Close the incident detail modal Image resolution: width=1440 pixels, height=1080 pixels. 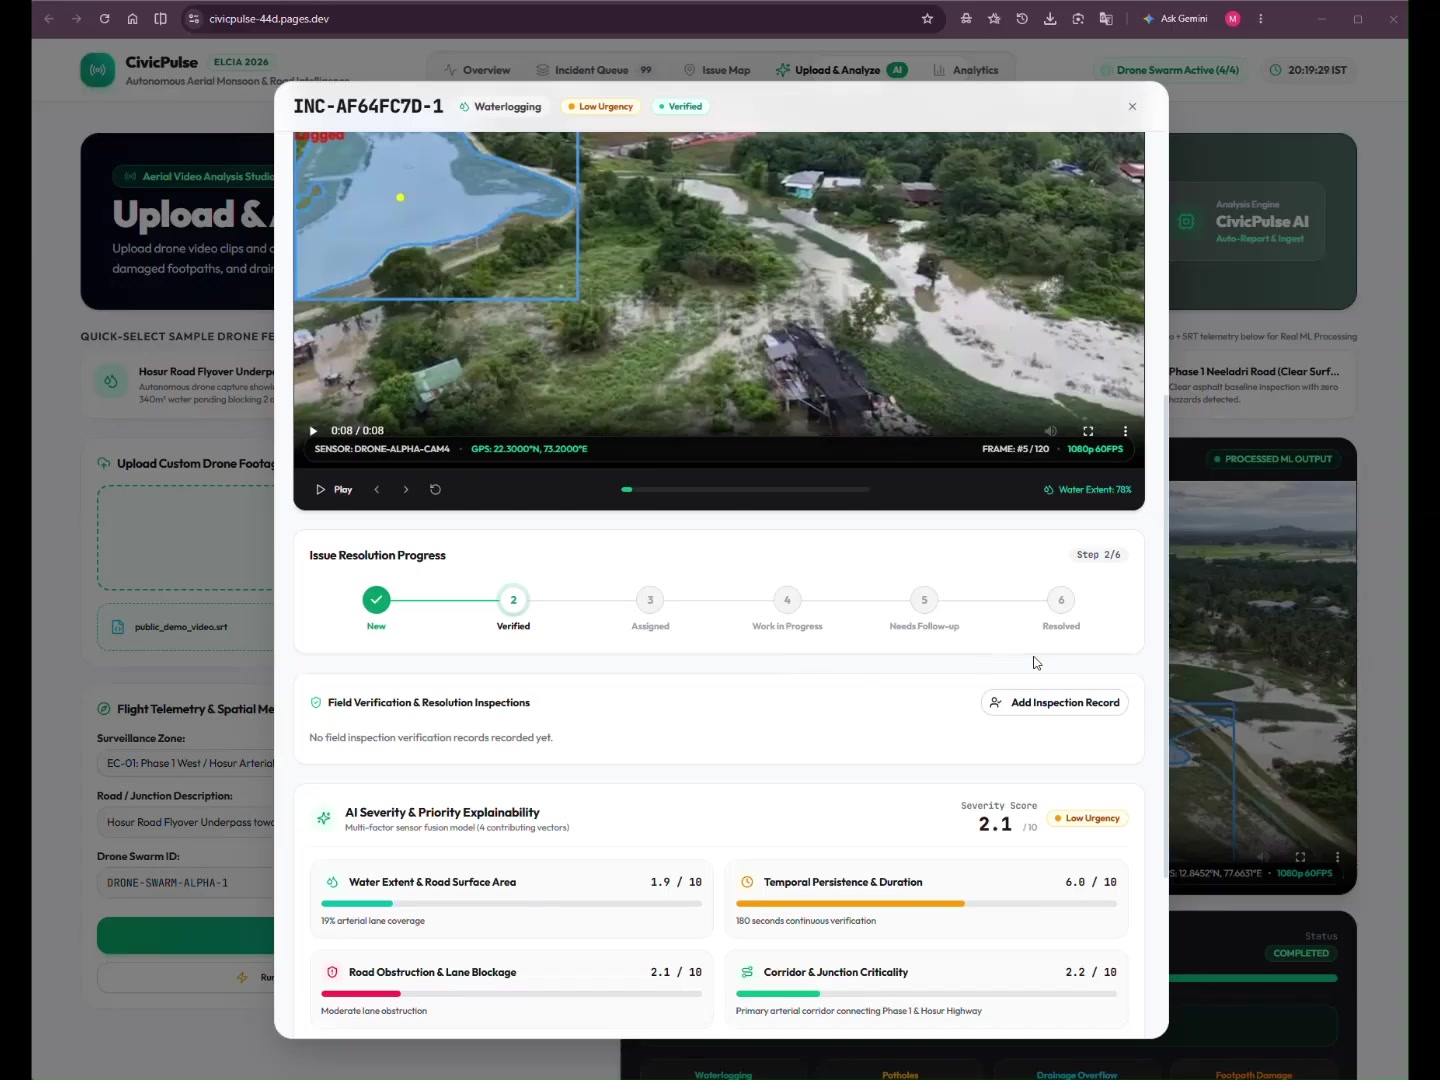(1132, 106)
